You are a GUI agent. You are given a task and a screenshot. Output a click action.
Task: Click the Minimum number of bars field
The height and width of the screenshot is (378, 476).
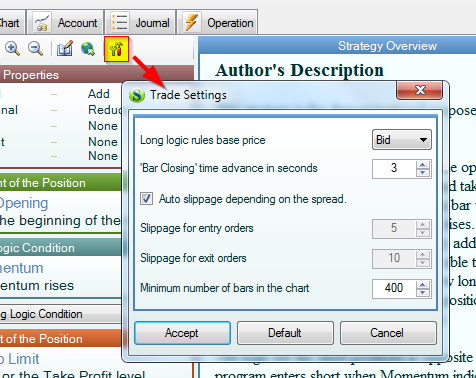pyautogui.click(x=394, y=289)
